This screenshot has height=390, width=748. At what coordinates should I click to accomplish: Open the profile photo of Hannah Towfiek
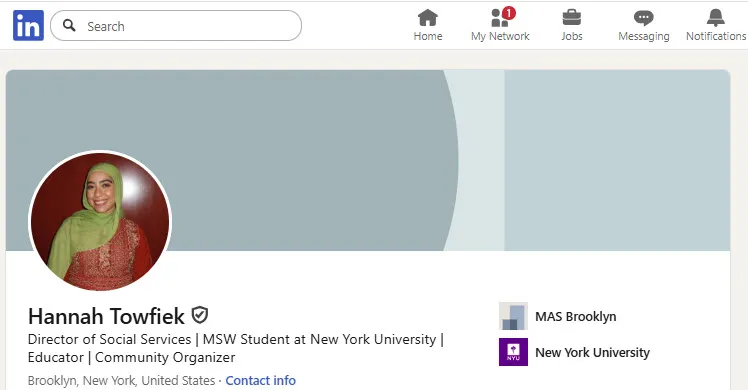[100, 221]
